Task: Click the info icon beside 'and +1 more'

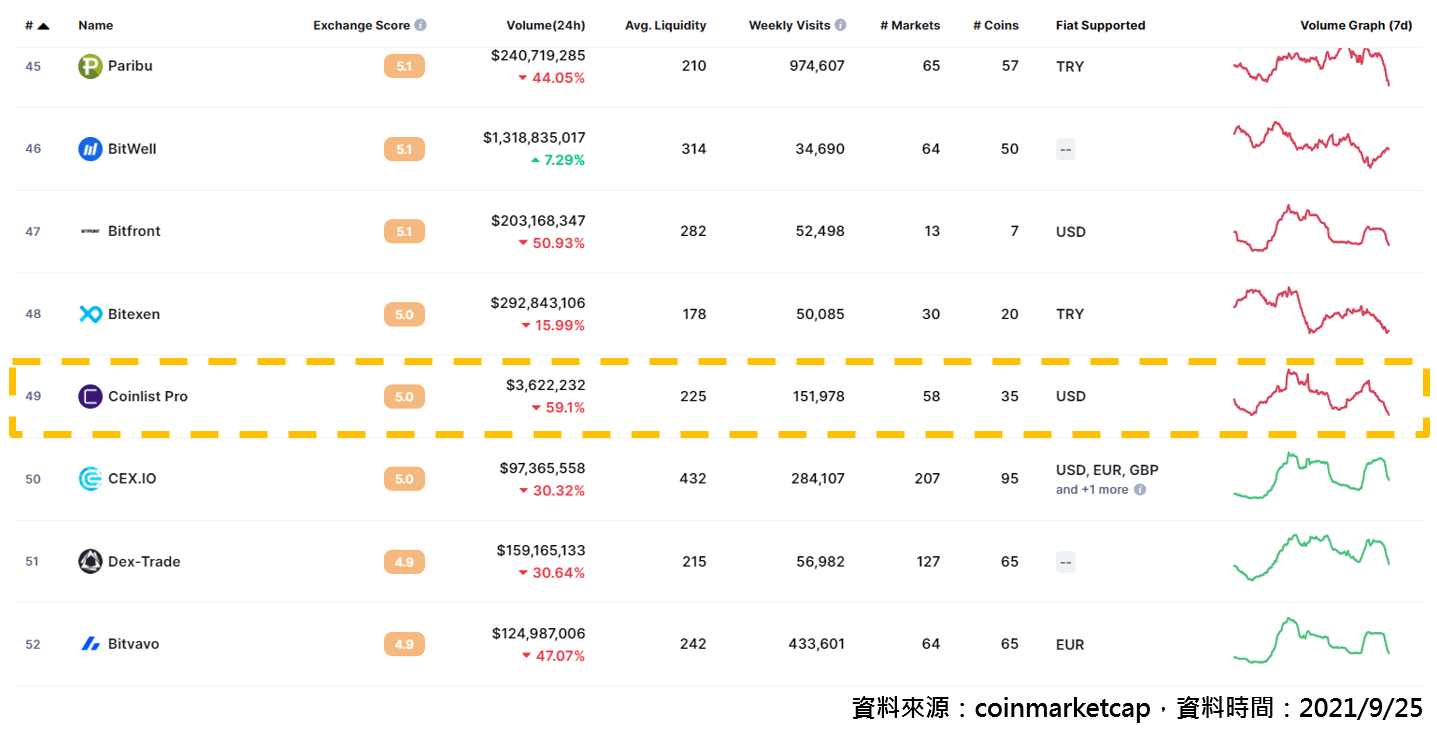Action: [x=1140, y=490]
